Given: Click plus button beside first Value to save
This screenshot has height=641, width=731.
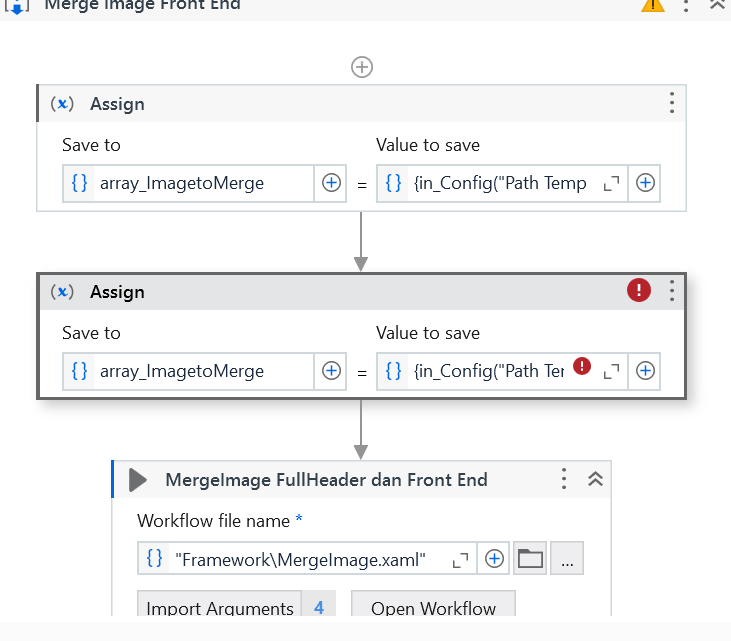Looking at the screenshot, I should (x=646, y=183).
